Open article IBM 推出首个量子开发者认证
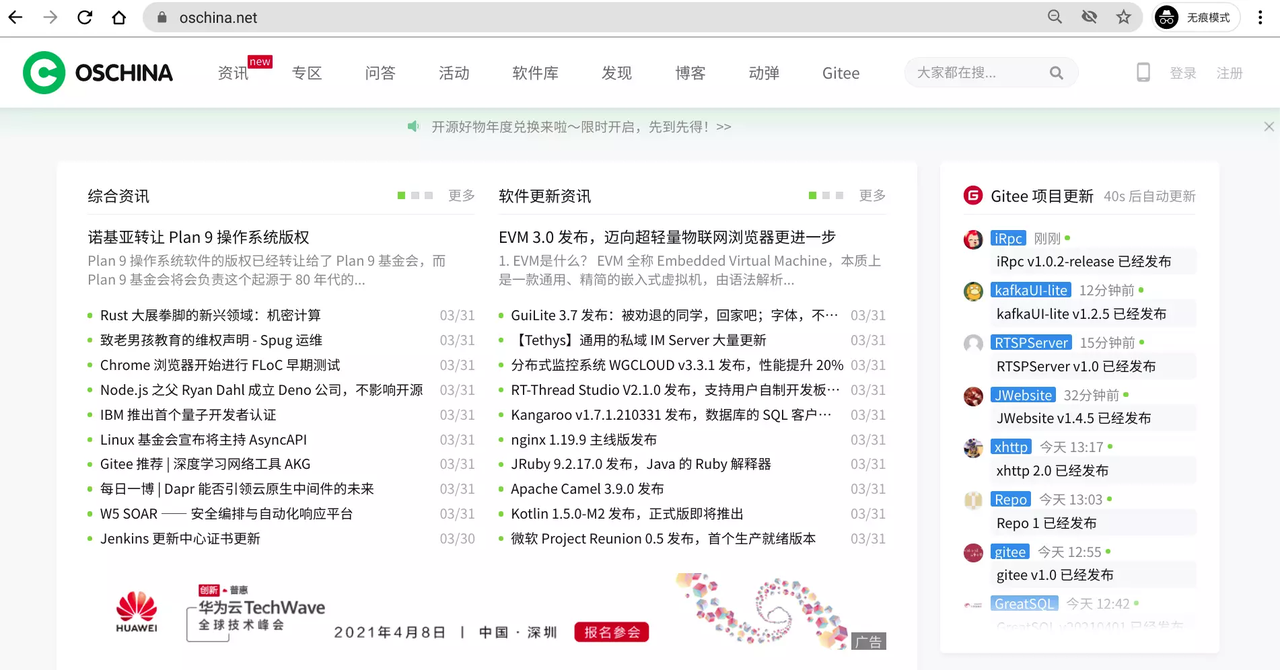Screen dimensions: 1280x670 pyautogui.click(x=188, y=414)
